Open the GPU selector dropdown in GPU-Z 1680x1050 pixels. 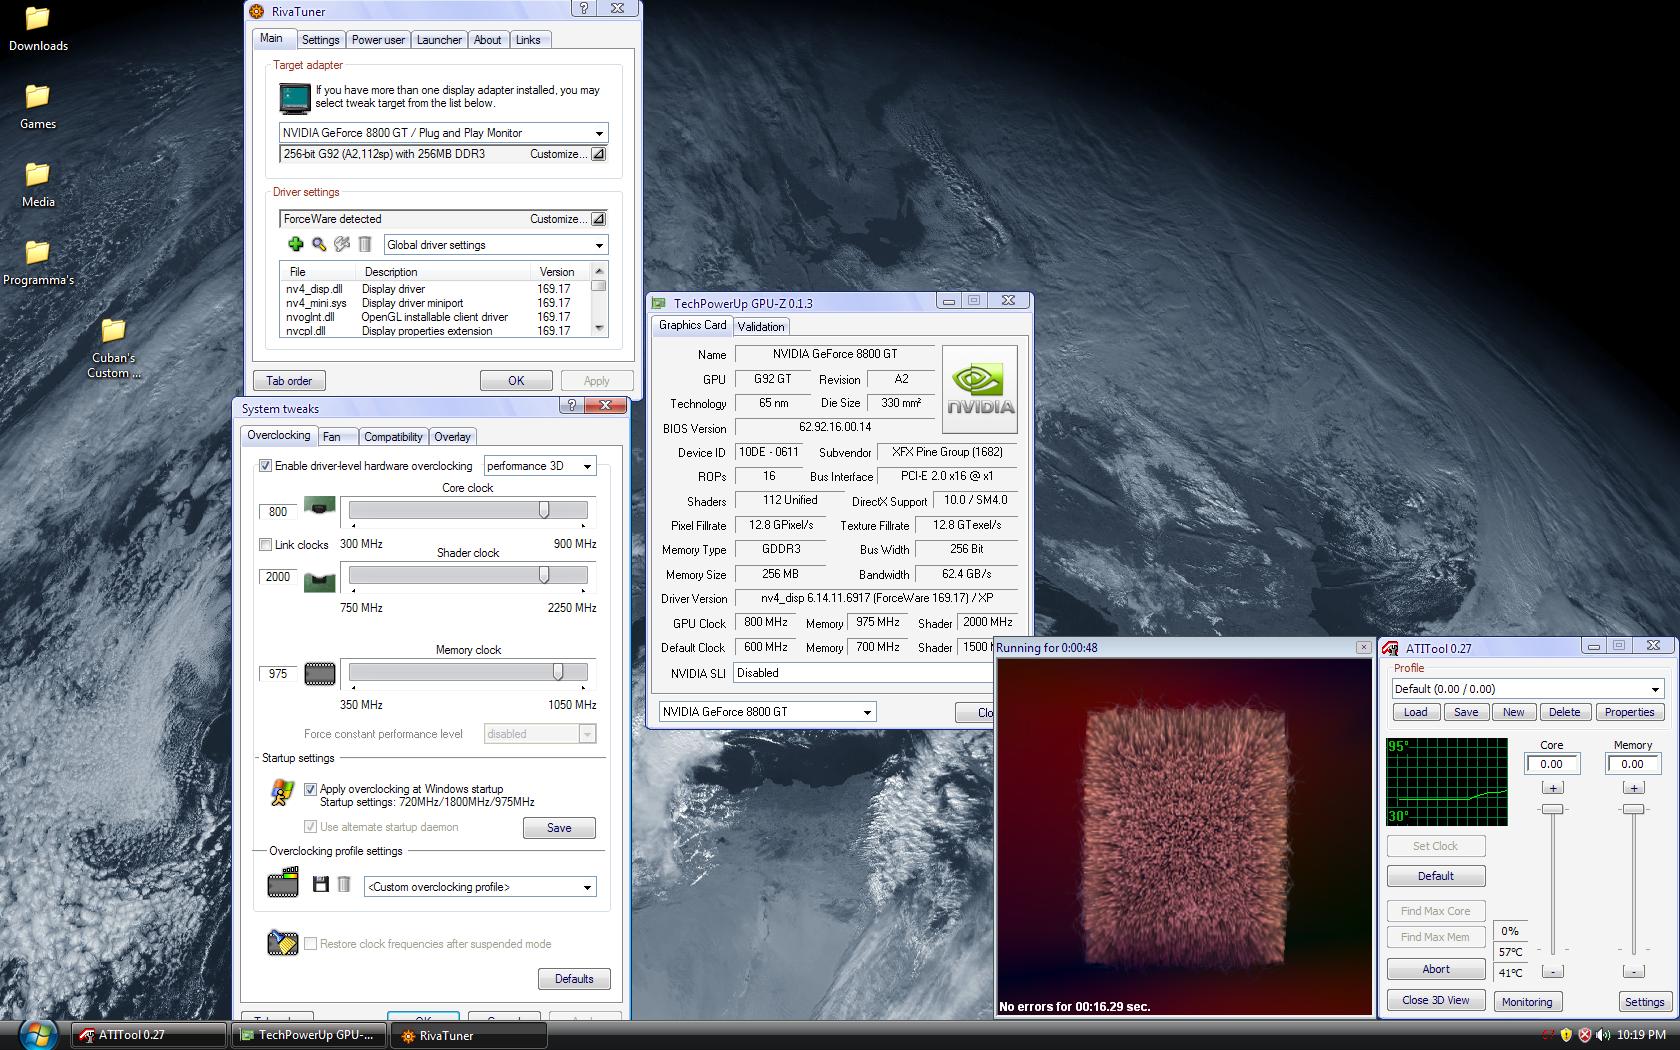pyautogui.click(x=767, y=712)
